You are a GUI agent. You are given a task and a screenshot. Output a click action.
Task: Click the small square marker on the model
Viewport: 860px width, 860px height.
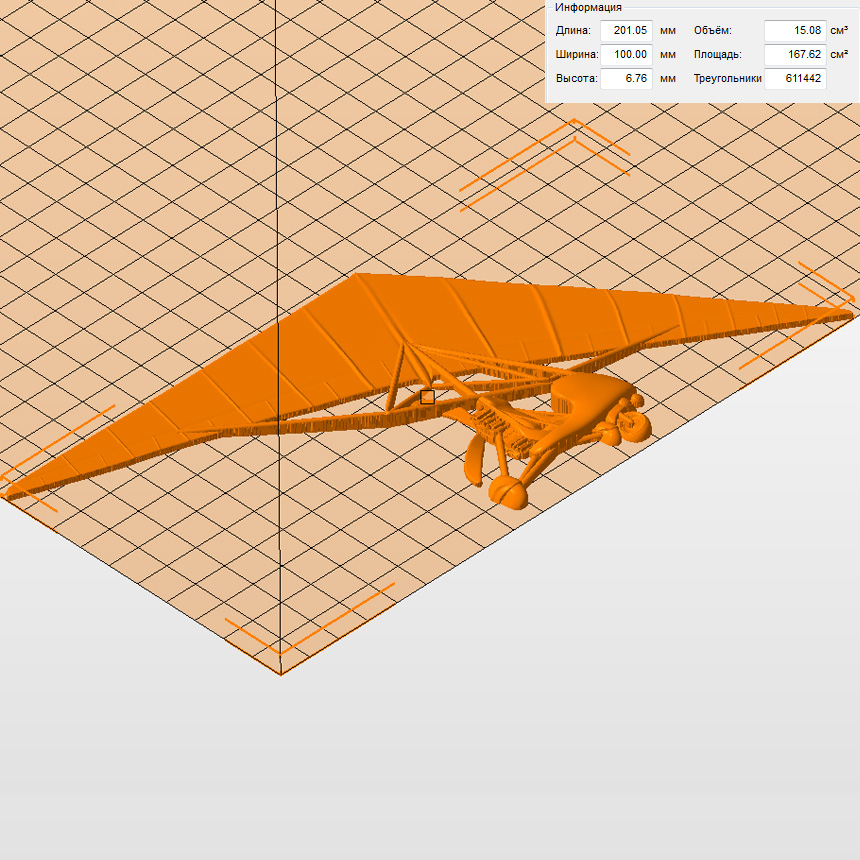pyautogui.click(x=428, y=397)
